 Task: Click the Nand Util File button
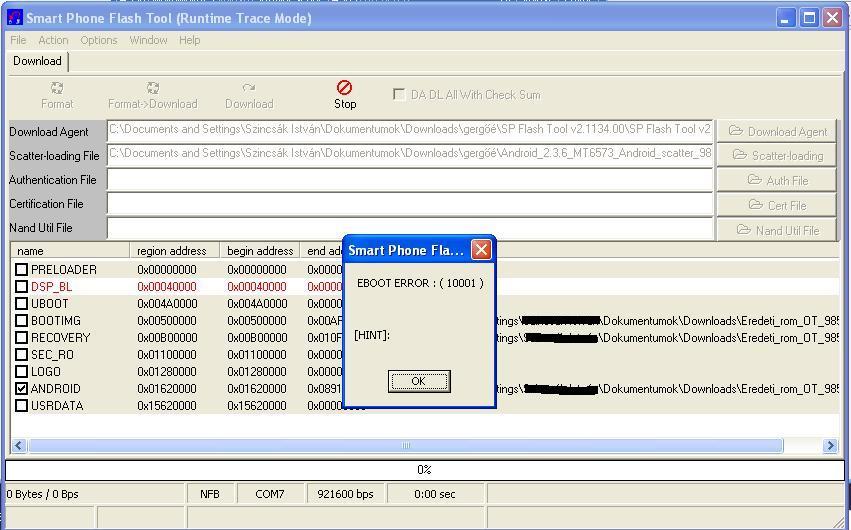(x=776, y=230)
